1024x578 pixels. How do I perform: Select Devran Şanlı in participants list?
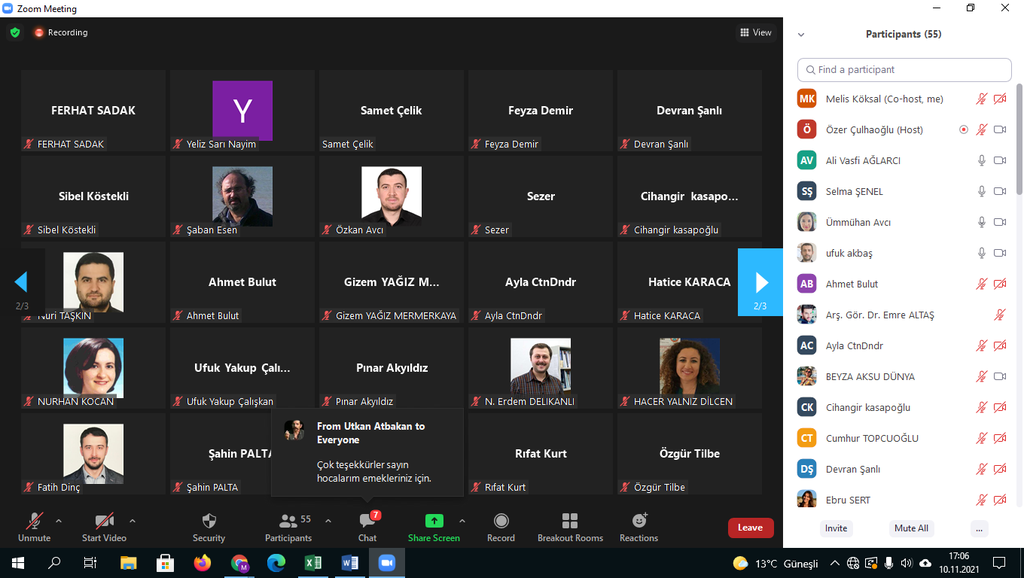point(903,469)
